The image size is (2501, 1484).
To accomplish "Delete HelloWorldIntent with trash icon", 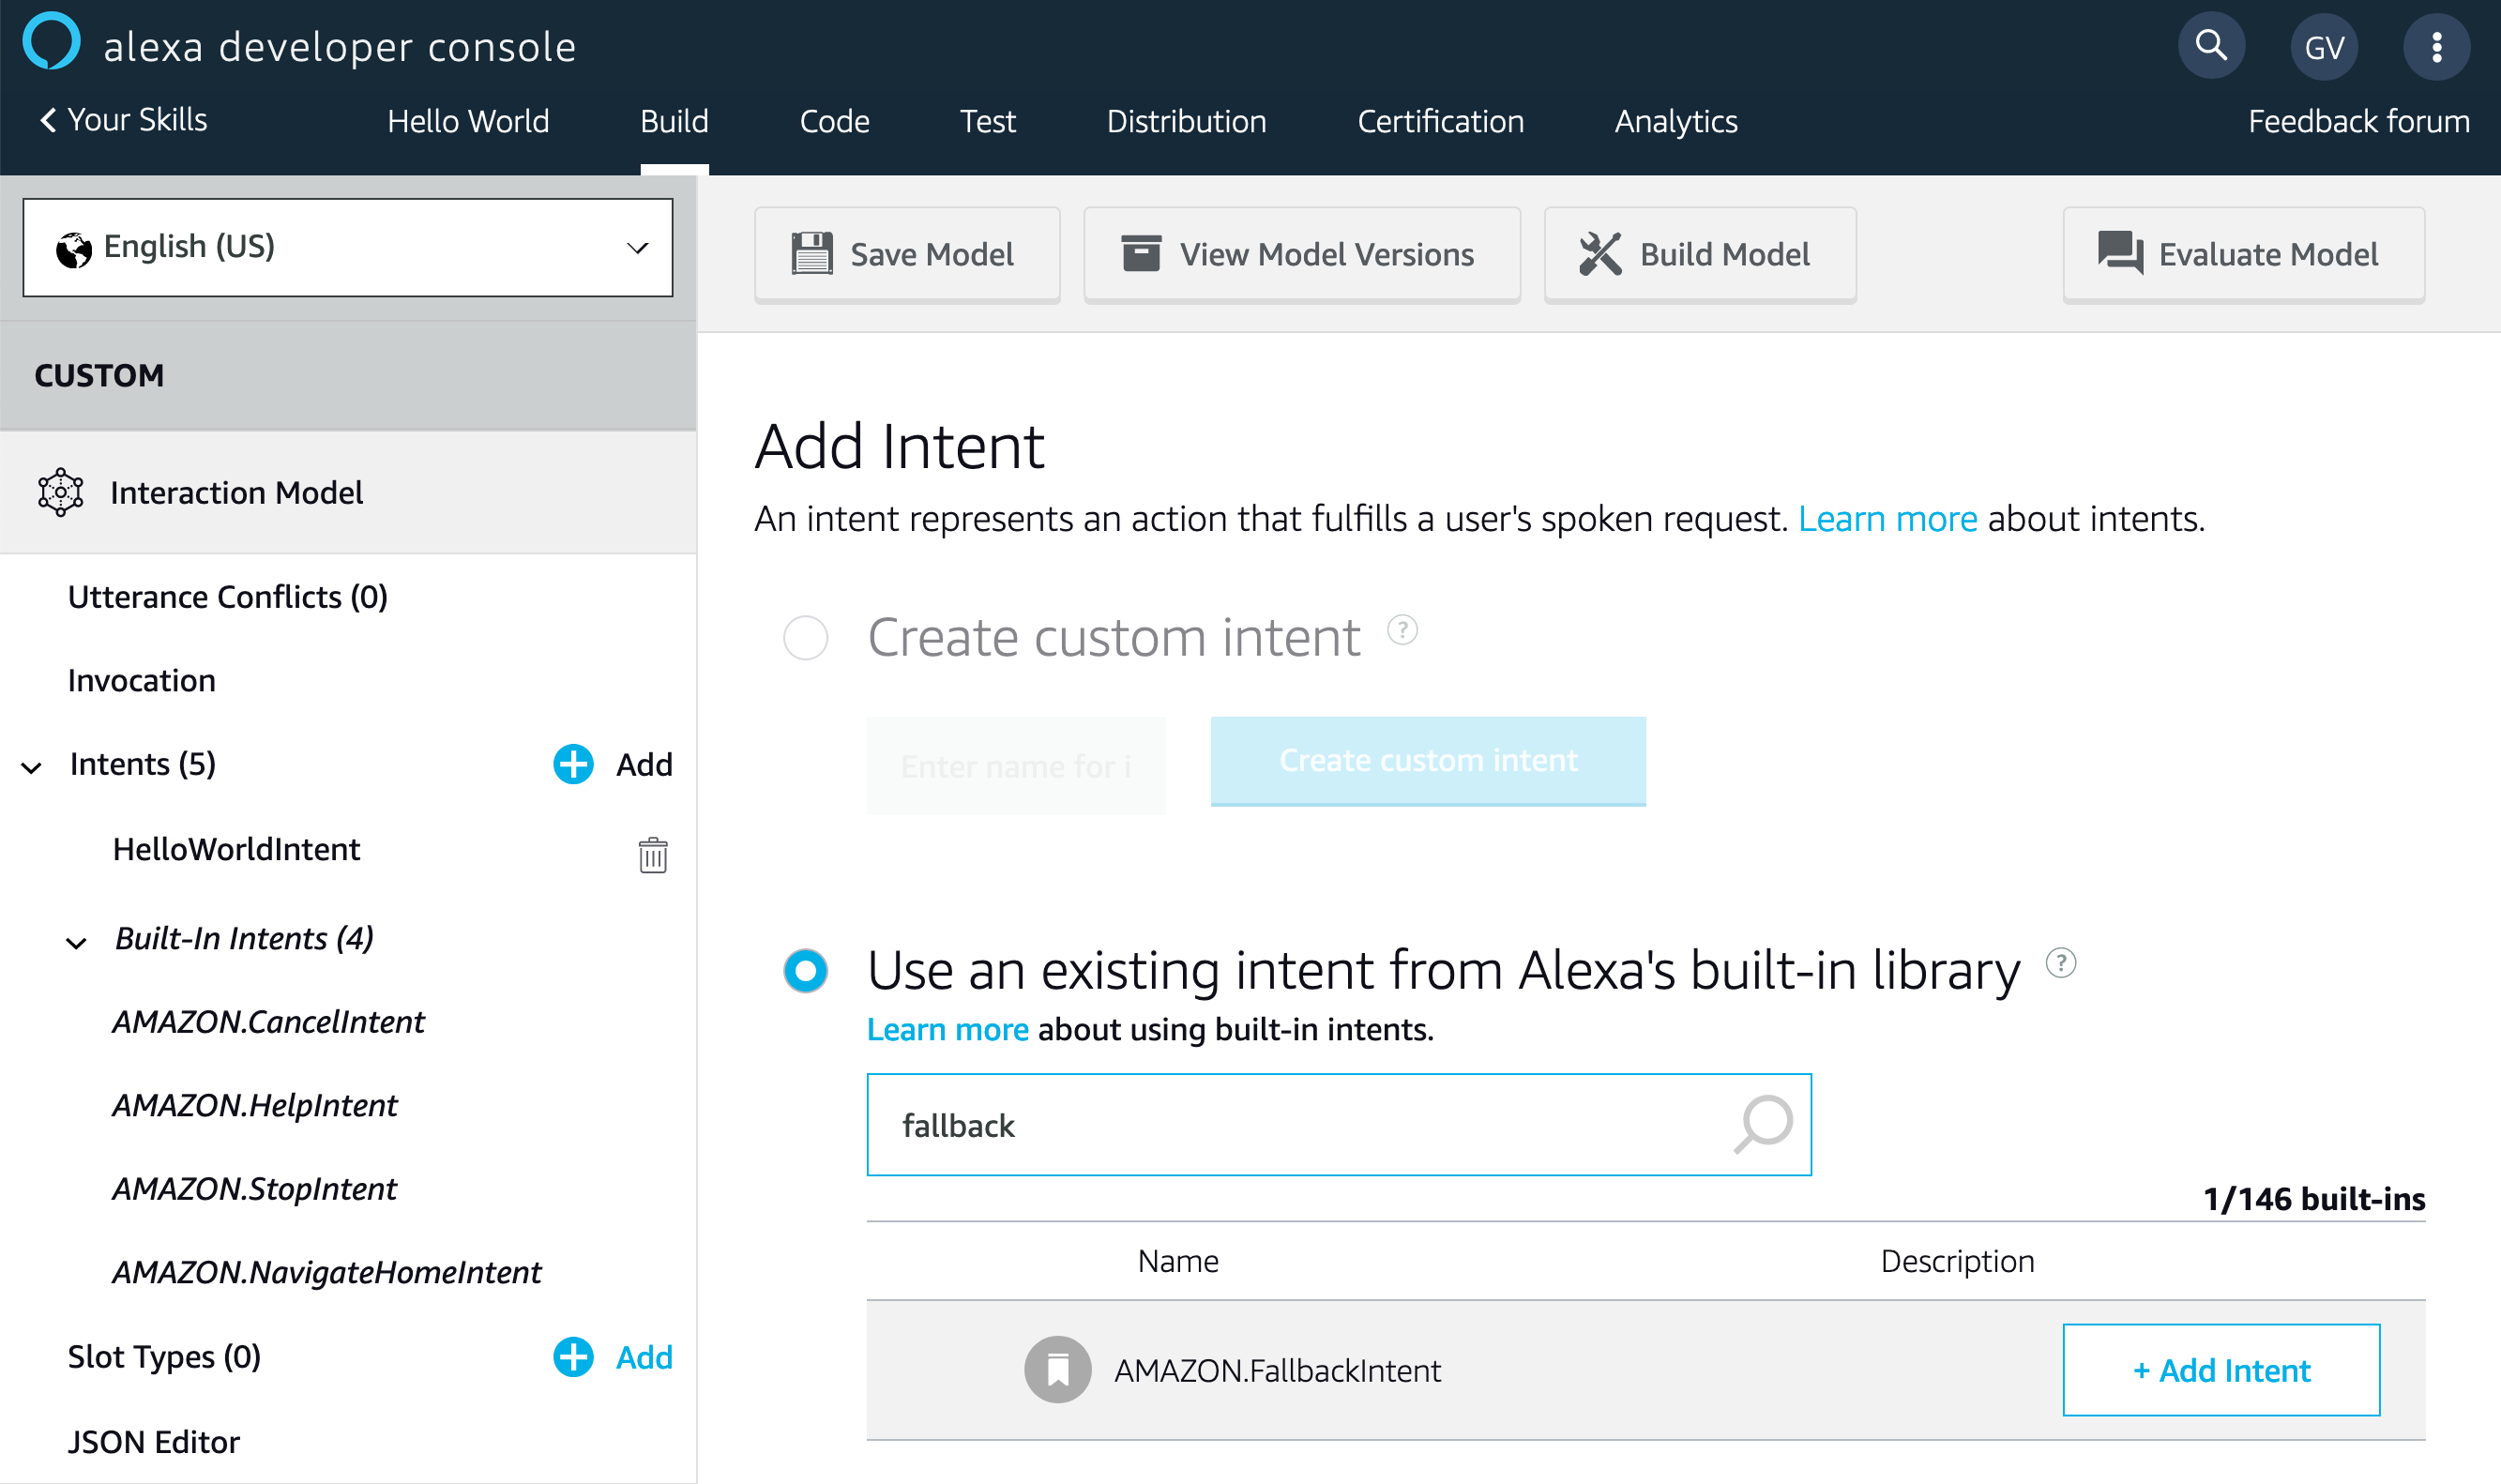I will point(652,855).
